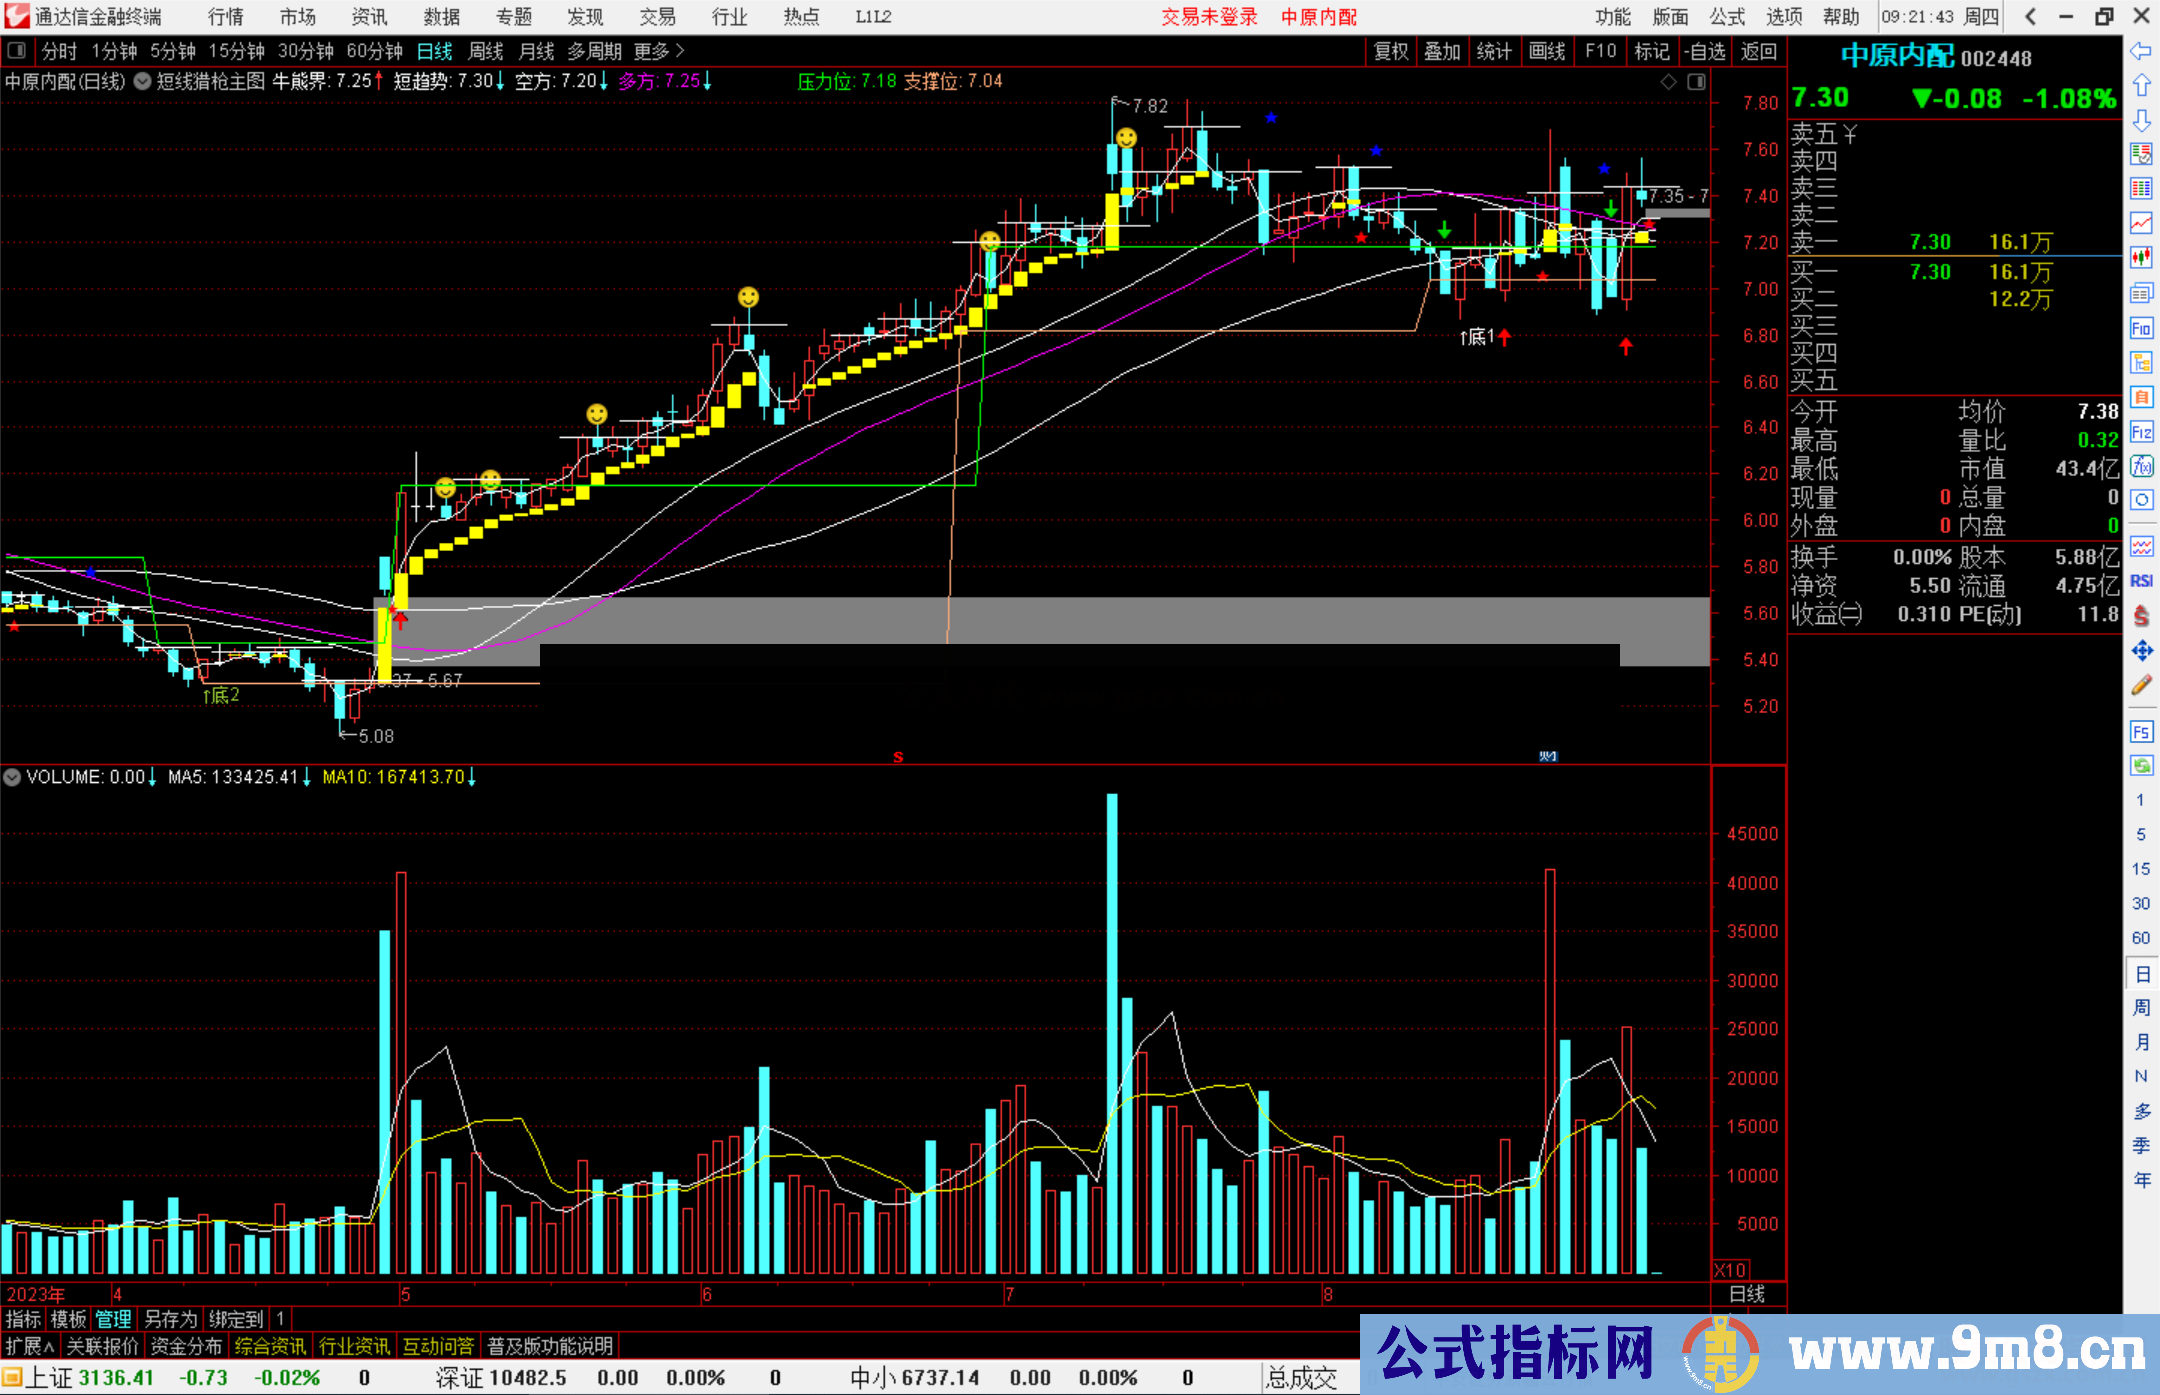Click the candlestick chart icon in sidebar

(x=2141, y=257)
